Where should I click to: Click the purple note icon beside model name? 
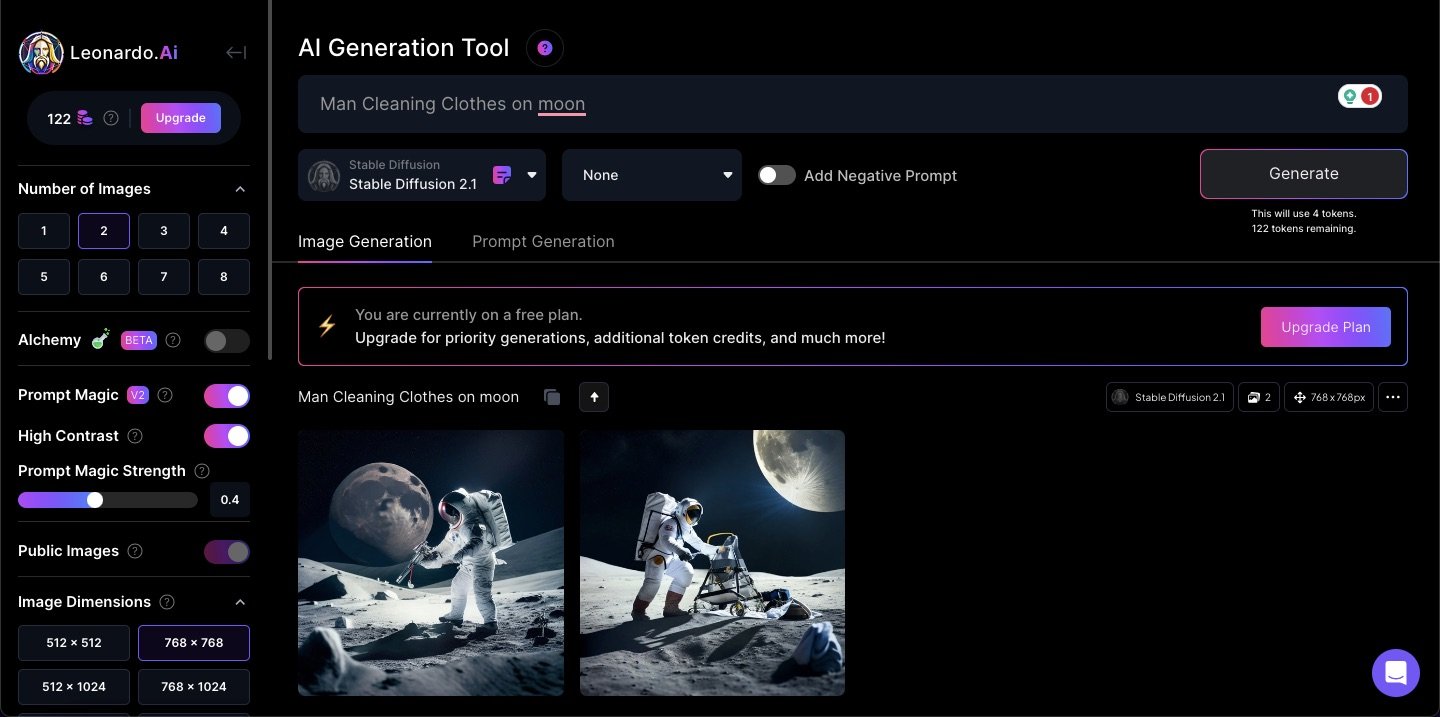(x=502, y=175)
